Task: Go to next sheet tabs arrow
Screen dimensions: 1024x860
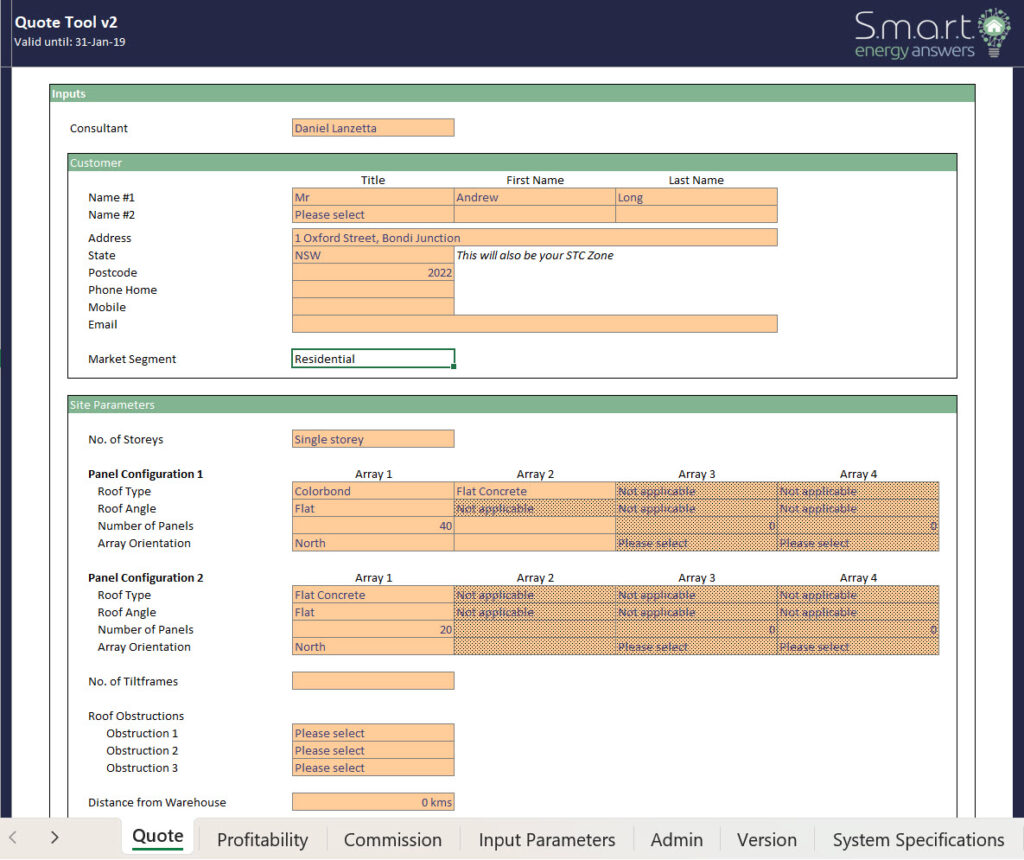Action: [55, 837]
